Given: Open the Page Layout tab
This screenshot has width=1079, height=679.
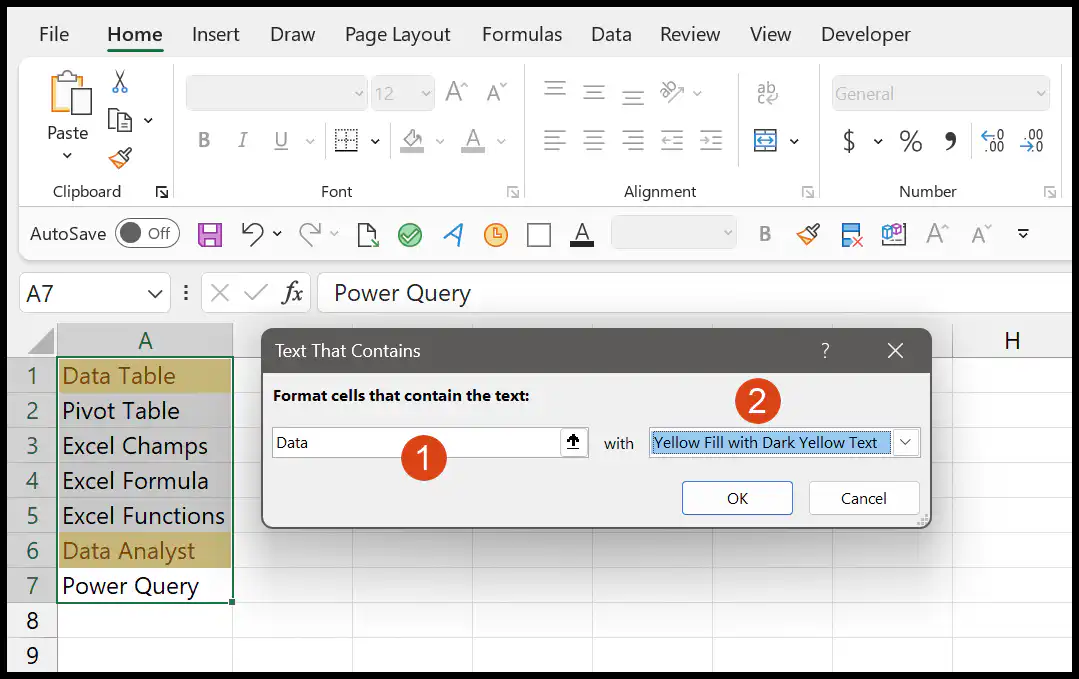Looking at the screenshot, I should 398,34.
